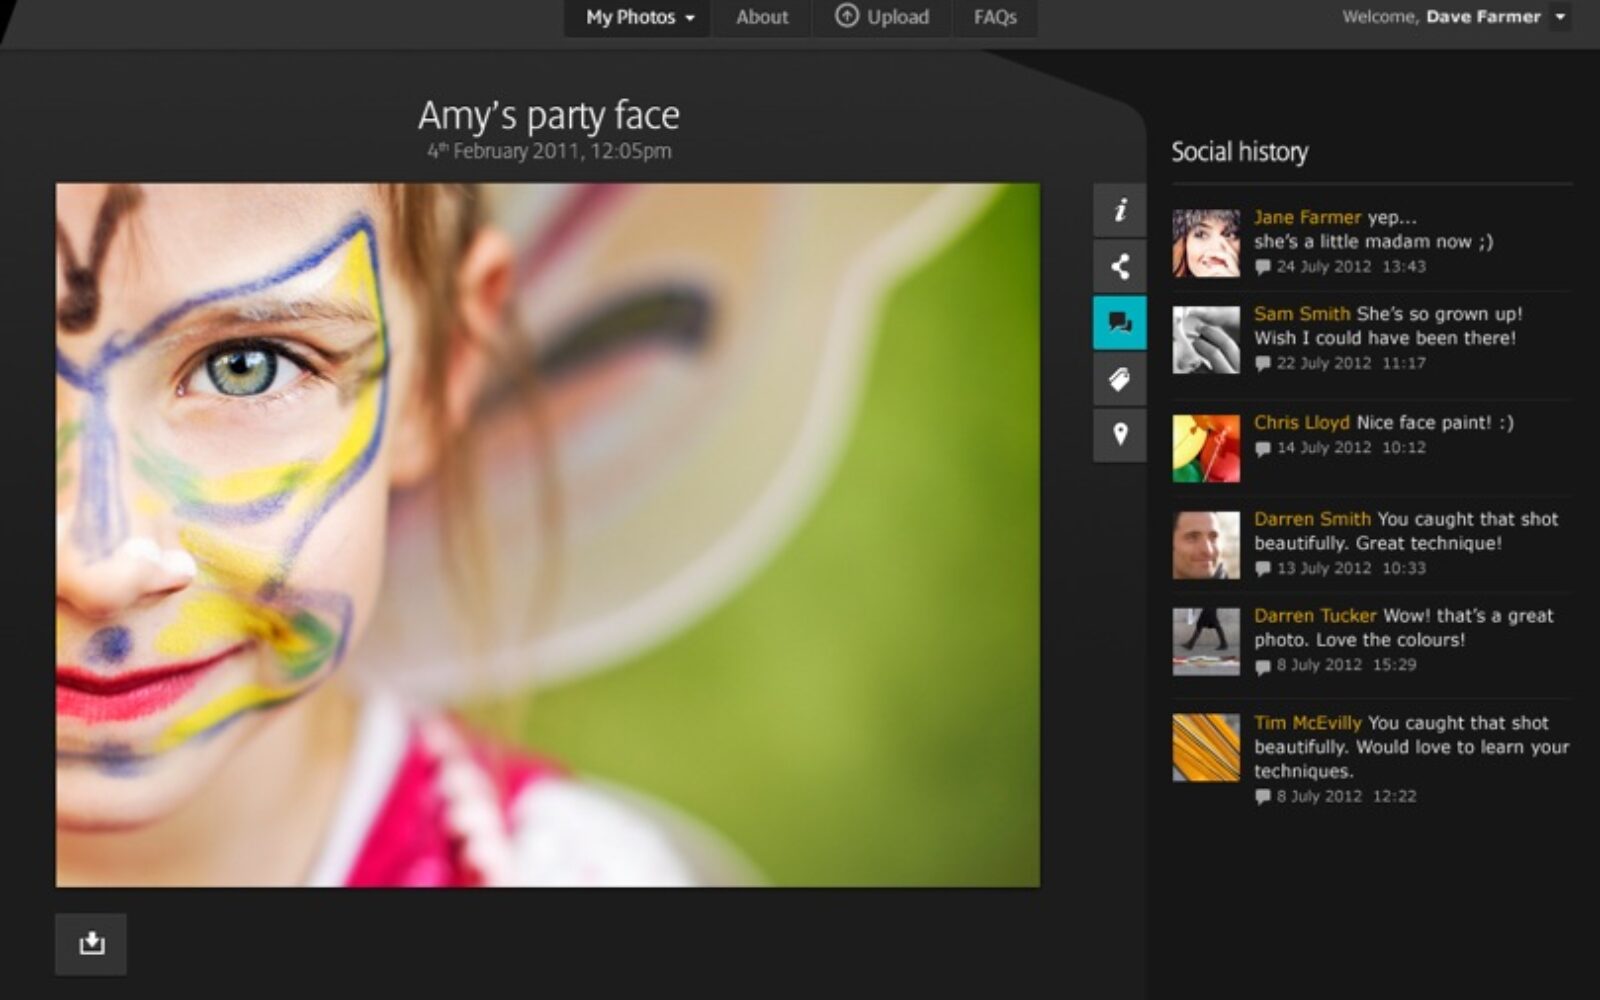This screenshot has height=1000, width=1600.
Task: Click the Sam Smith name link
Action: 1301,314
